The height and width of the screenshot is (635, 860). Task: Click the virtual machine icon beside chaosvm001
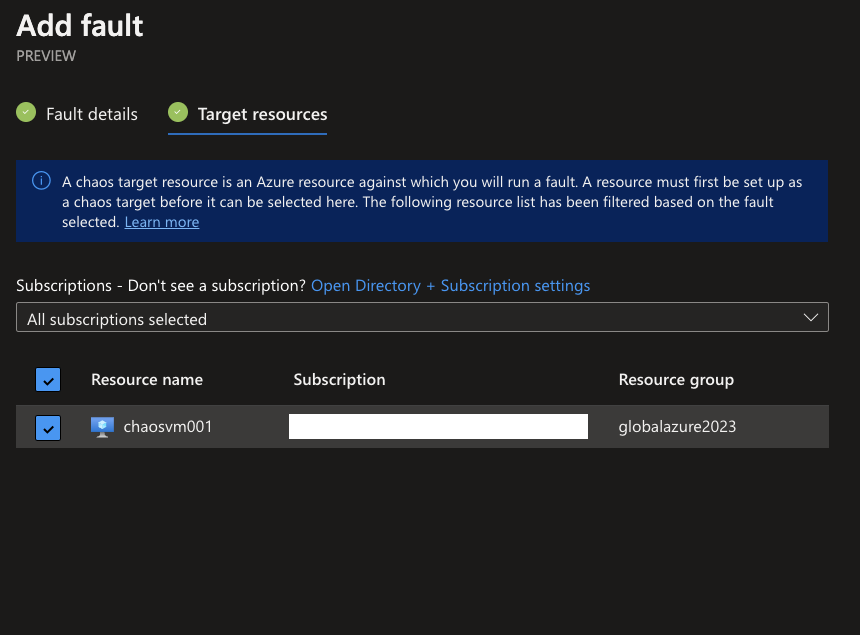(x=103, y=427)
